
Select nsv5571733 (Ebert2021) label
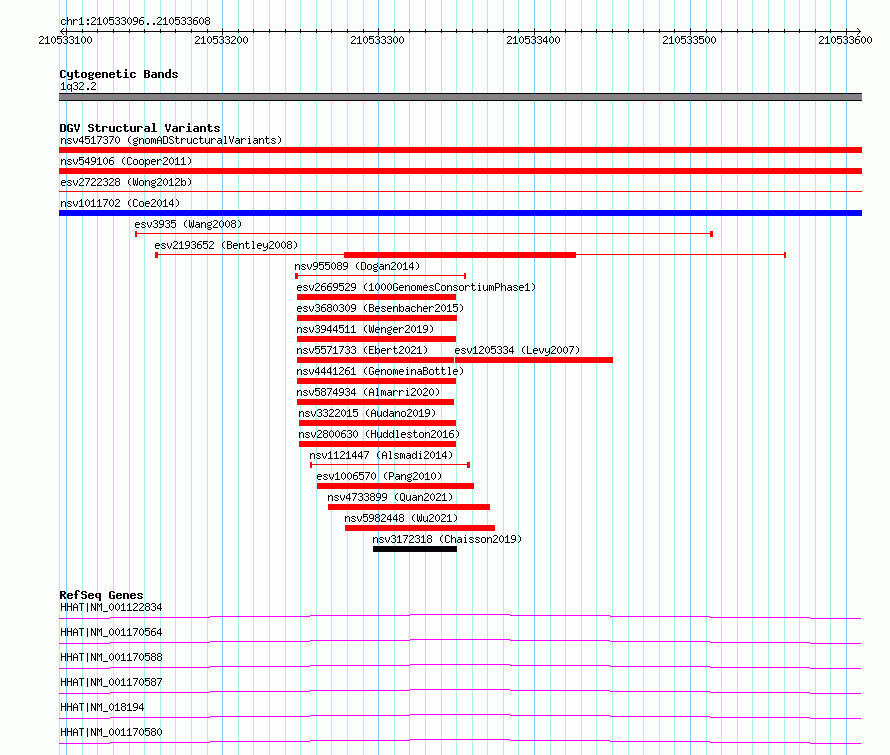coord(362,350)
